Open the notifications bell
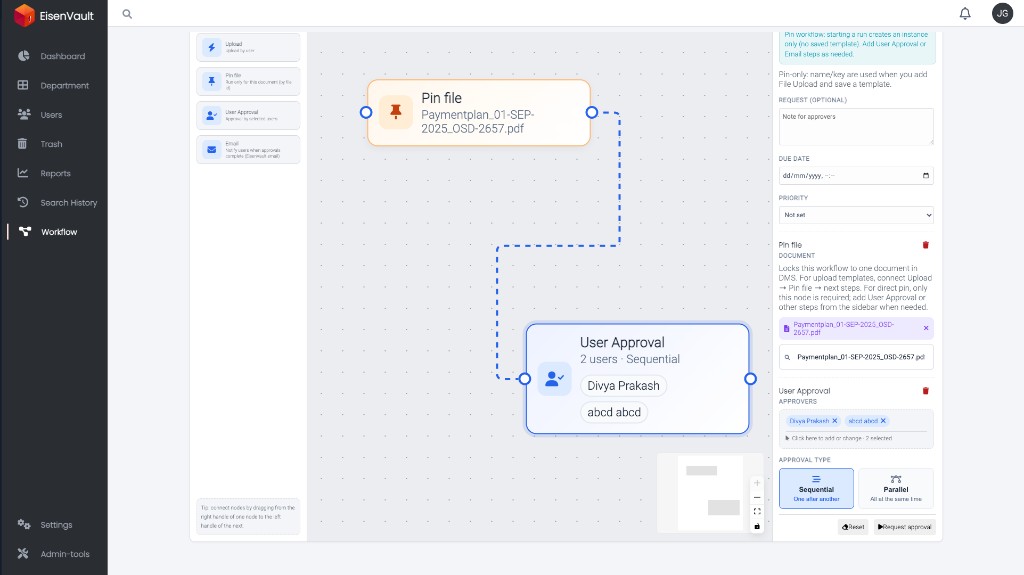 [965, 13]
